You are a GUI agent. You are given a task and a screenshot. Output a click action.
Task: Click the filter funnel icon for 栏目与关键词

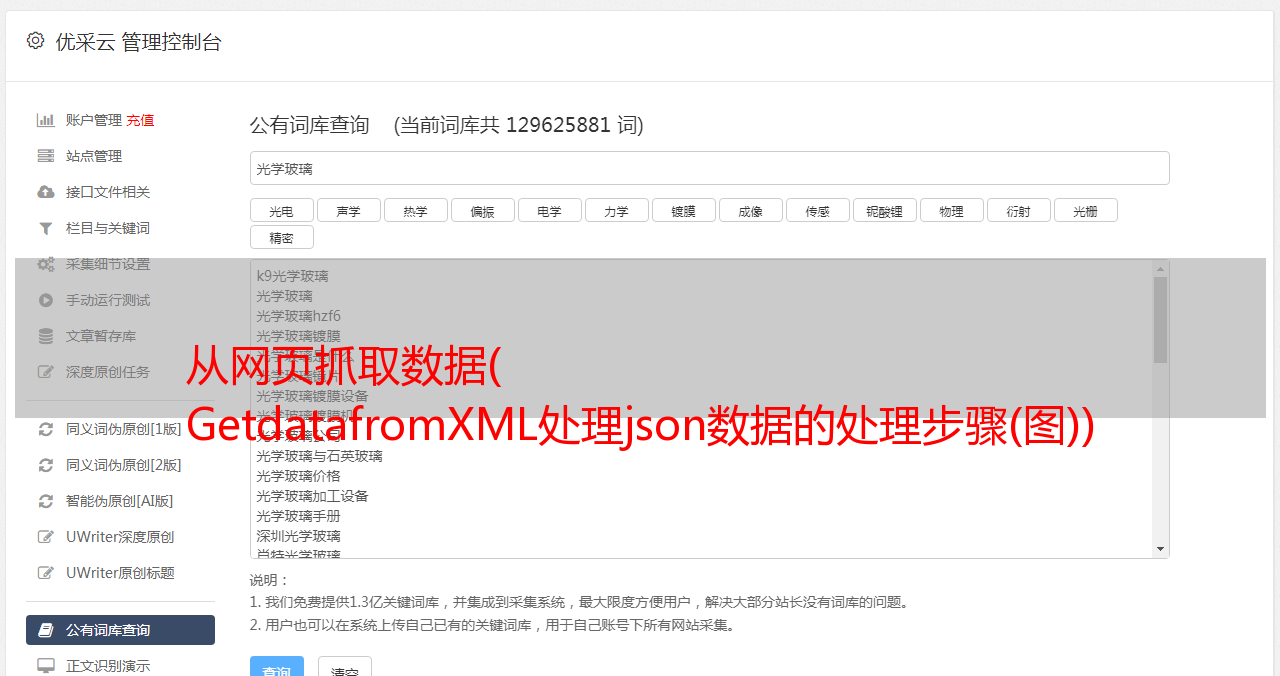click(45, 228)
